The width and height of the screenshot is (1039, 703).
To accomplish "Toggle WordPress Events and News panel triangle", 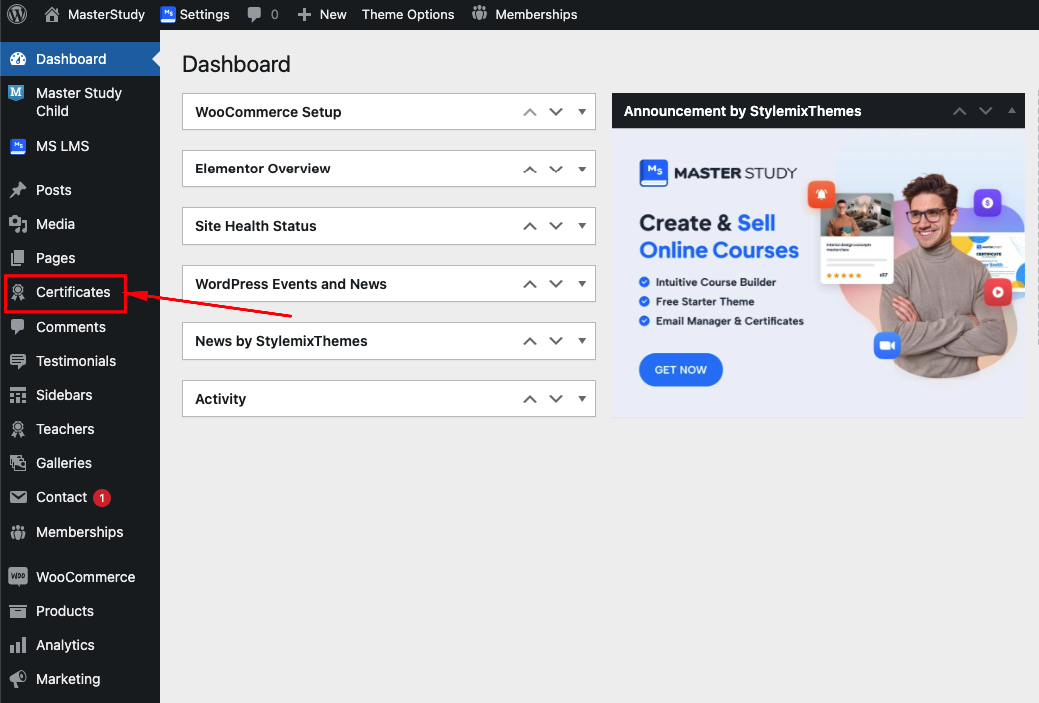I will click(x=582, y=284).
